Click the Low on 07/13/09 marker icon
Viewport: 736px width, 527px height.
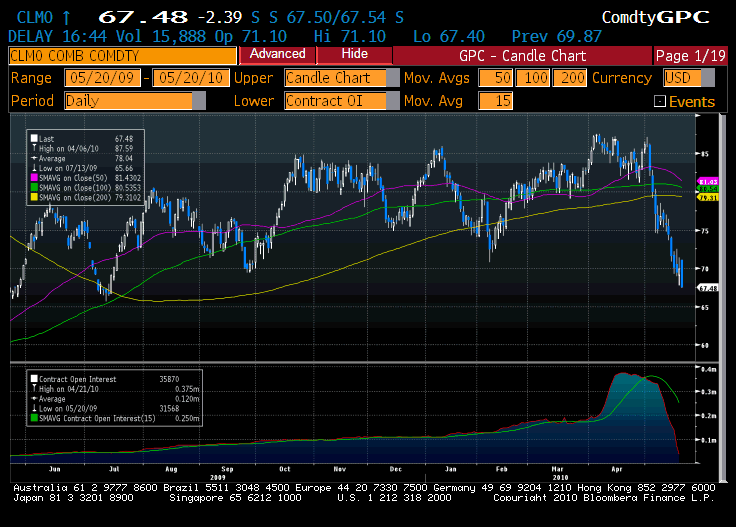point(35,166)
